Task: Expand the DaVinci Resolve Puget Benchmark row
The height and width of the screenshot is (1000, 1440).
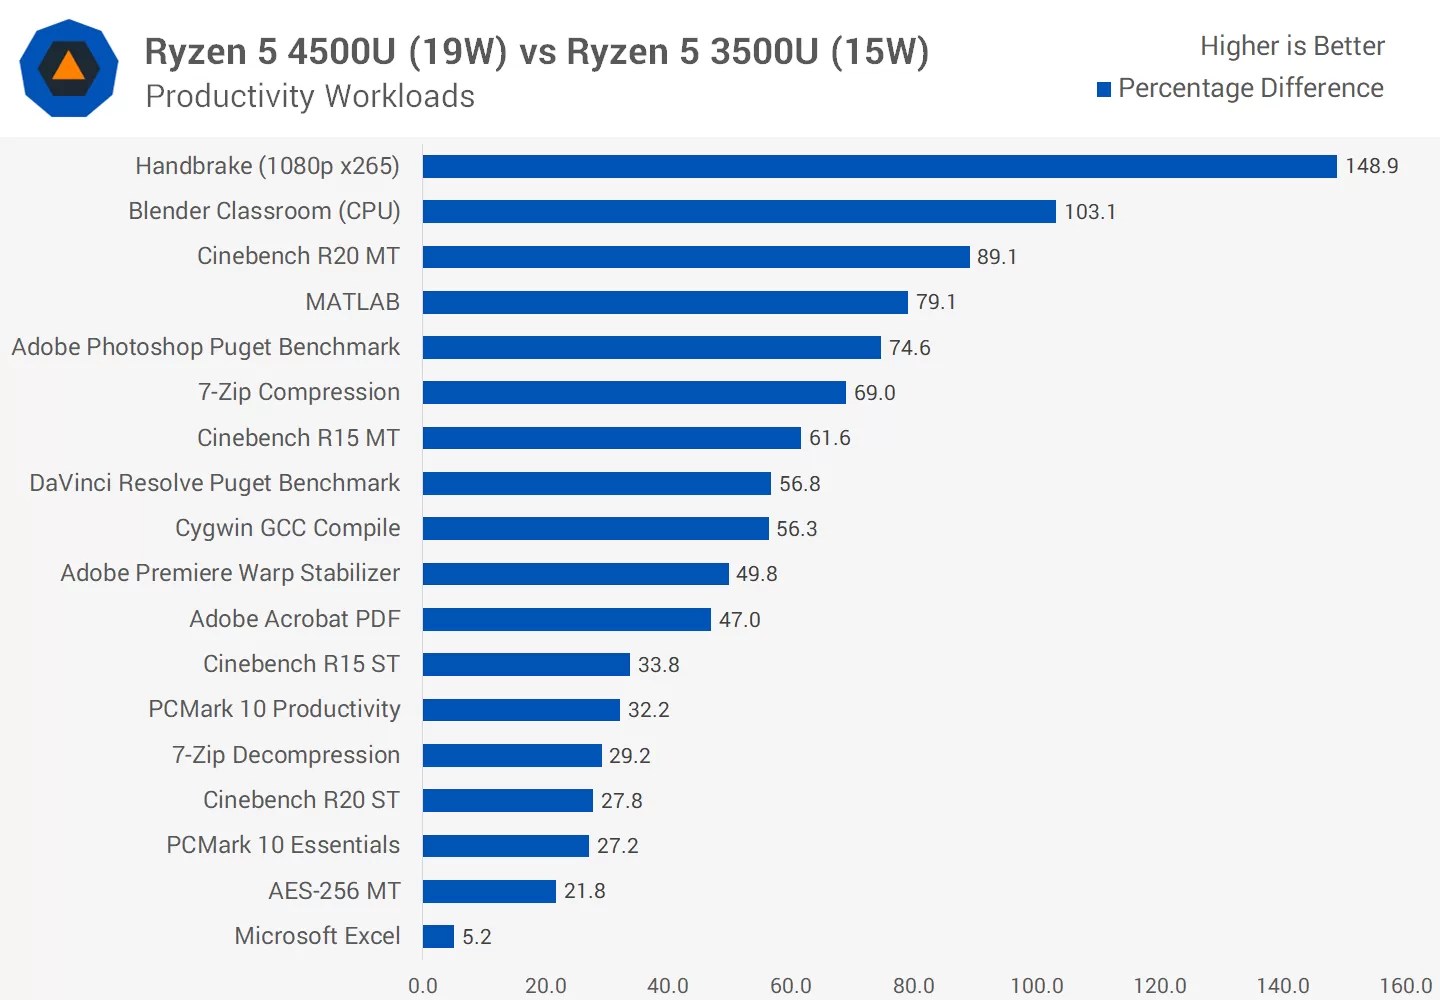Action: (213, 483)
